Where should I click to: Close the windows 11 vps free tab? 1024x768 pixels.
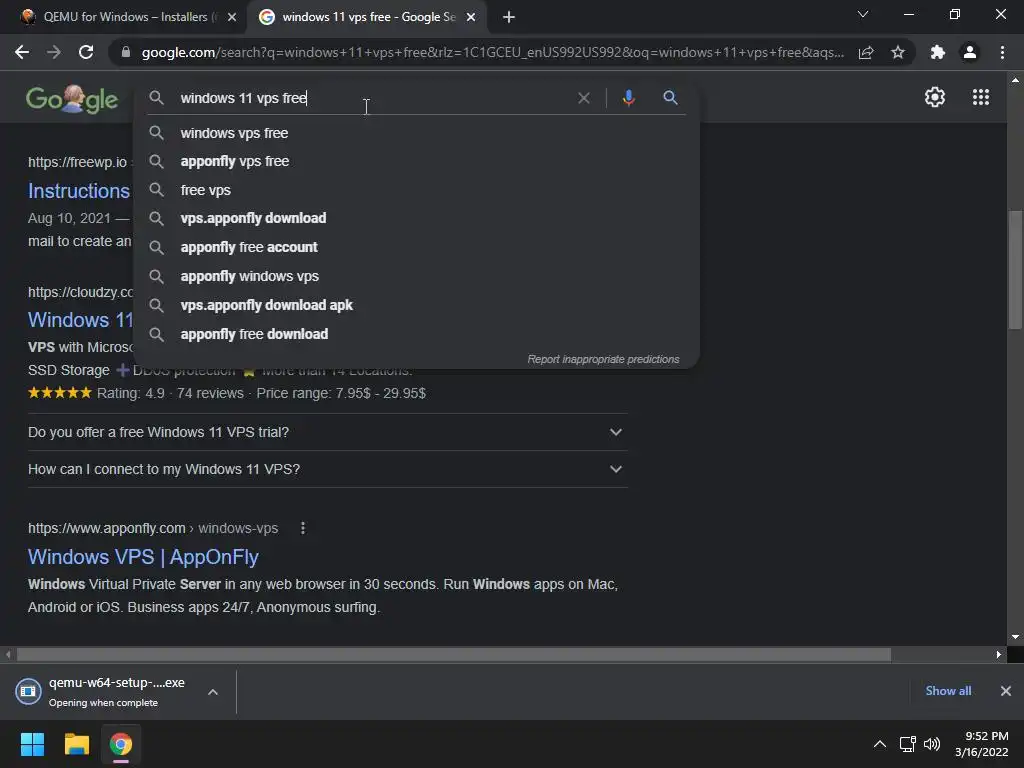(x=471, y=17)
